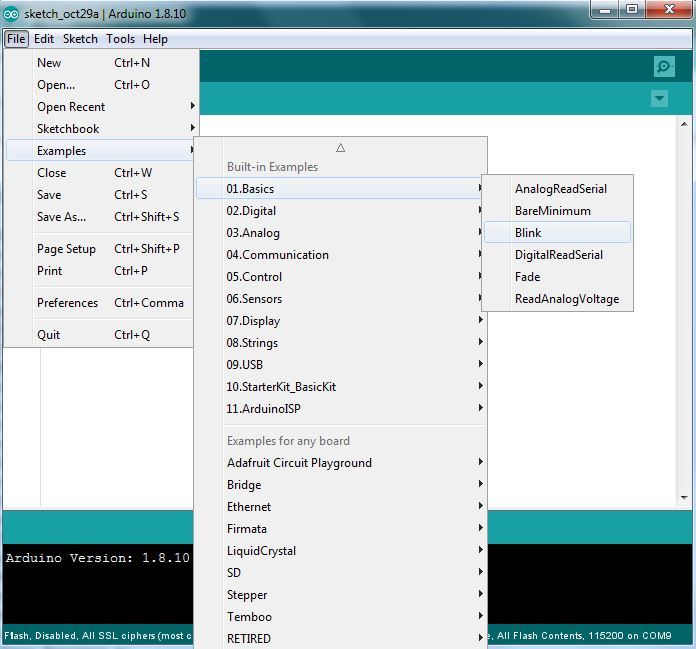The width and height of the screenshot is (696, 649).
Task: Open the Fade example sketch
Action: coord(557,277)
